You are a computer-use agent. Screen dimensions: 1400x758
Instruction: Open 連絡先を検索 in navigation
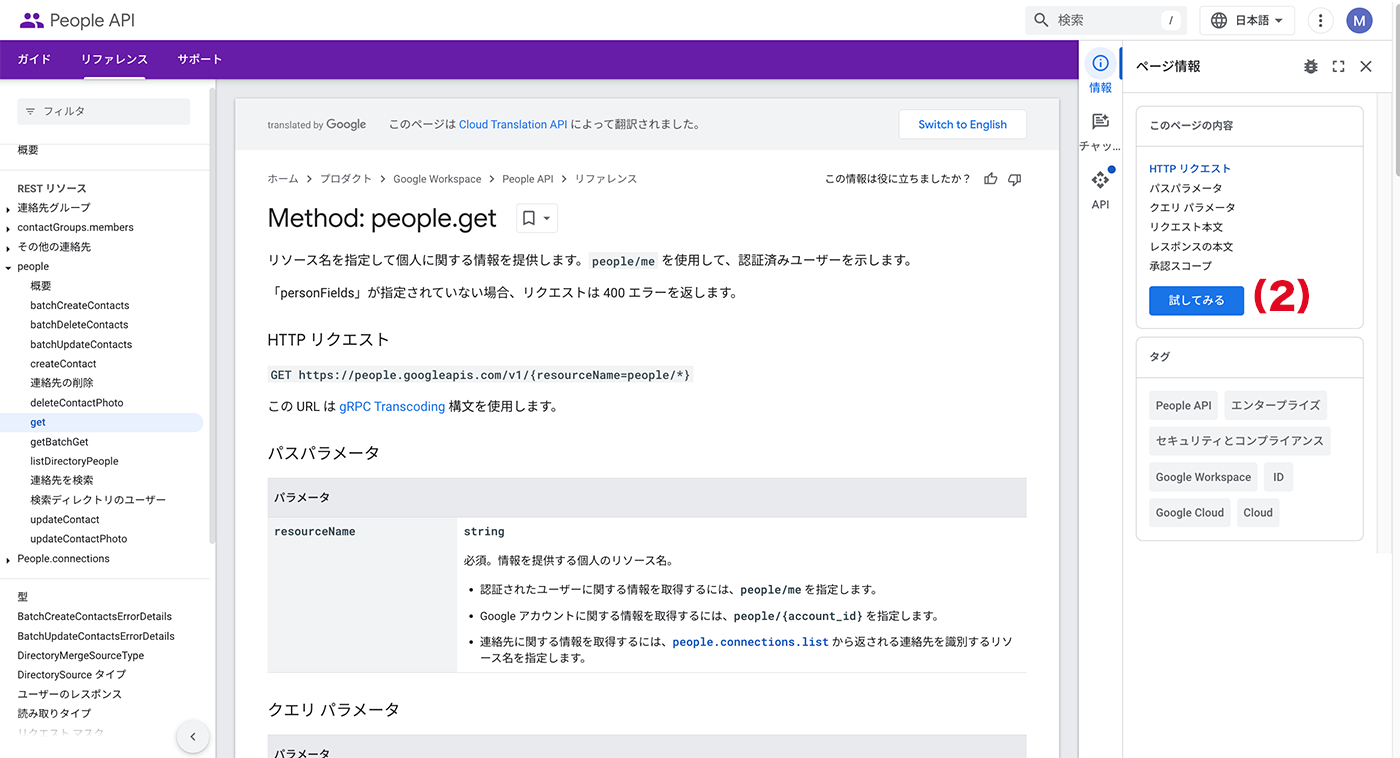coord(62,481)
